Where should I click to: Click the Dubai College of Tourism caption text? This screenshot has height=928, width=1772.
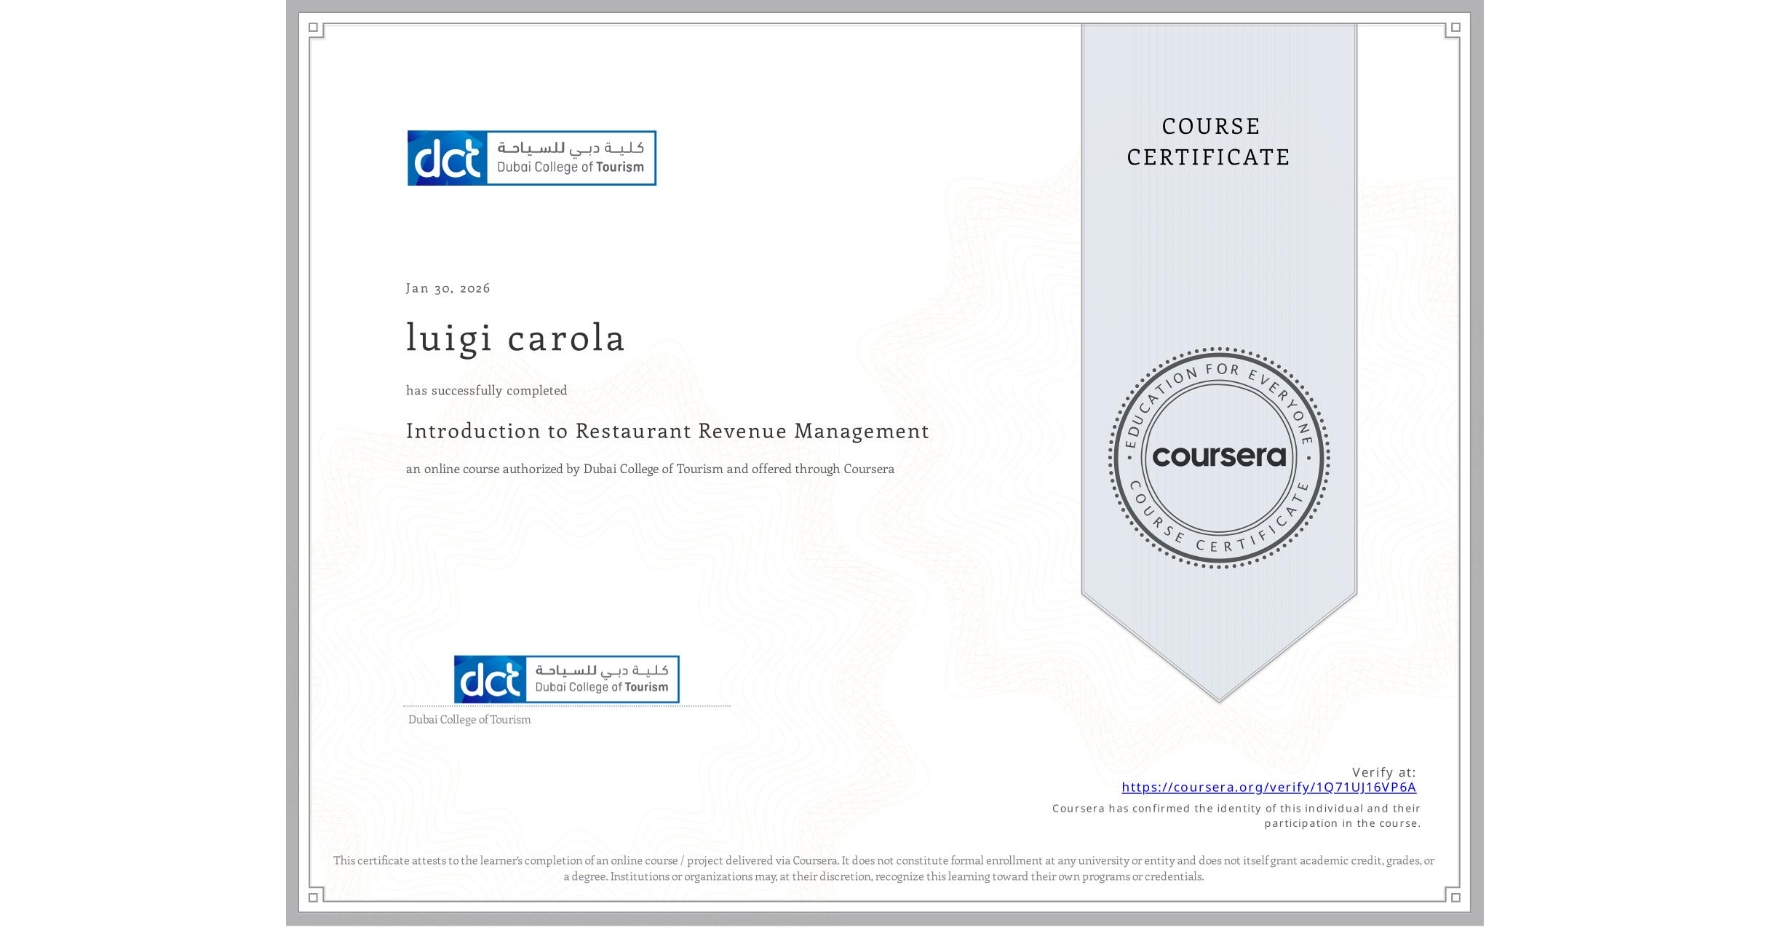coord(468,719)
